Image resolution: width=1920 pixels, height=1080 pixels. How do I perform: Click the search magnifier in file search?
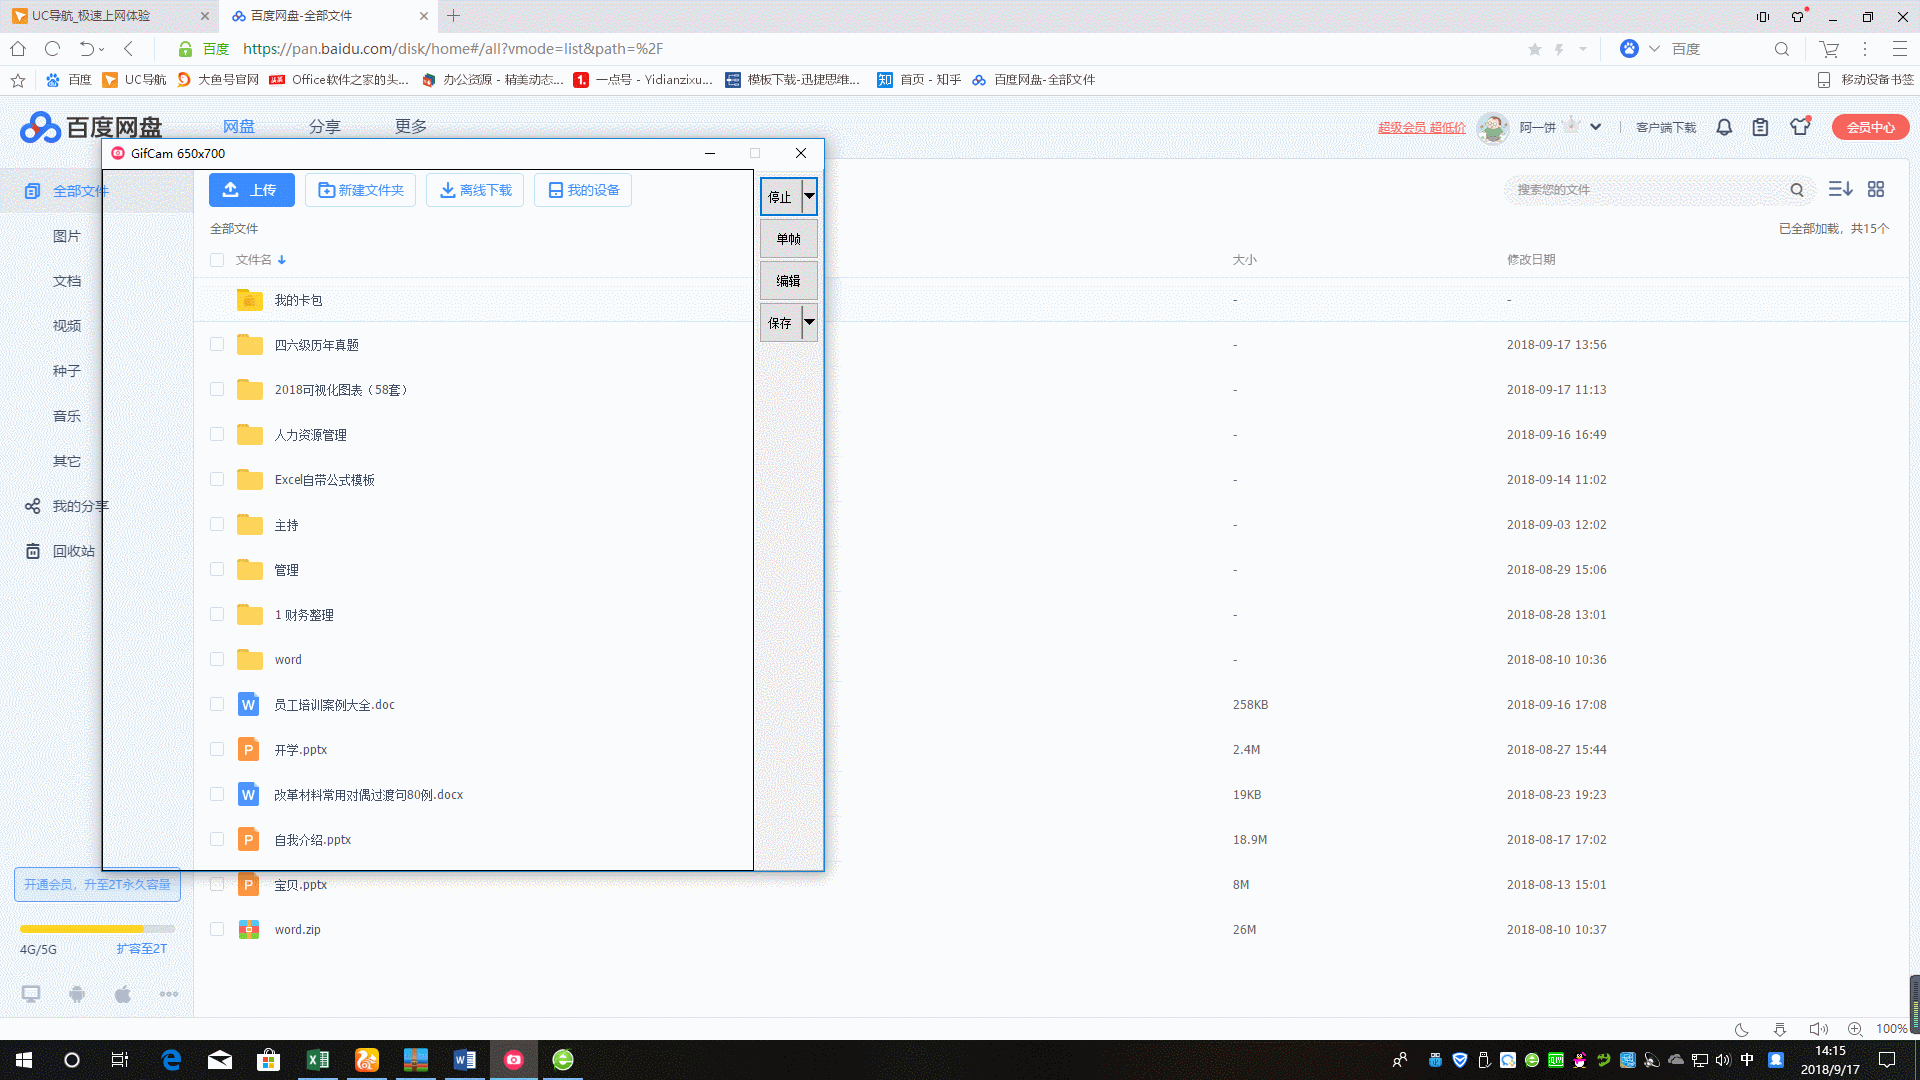coord(1797,190)
